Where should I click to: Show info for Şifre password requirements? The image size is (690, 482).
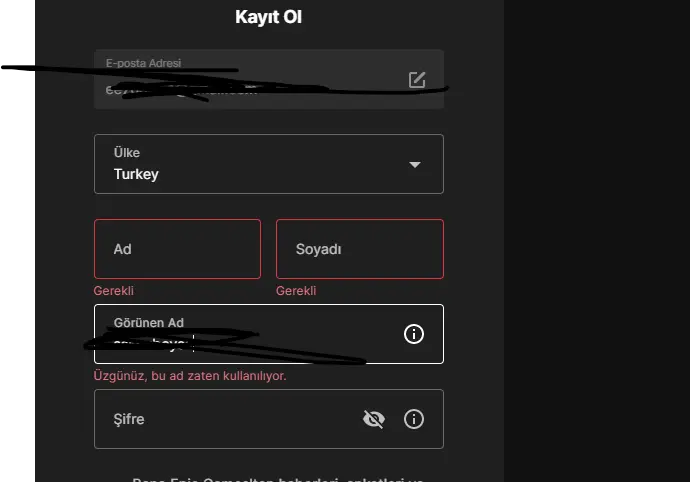tap(414, 419)
